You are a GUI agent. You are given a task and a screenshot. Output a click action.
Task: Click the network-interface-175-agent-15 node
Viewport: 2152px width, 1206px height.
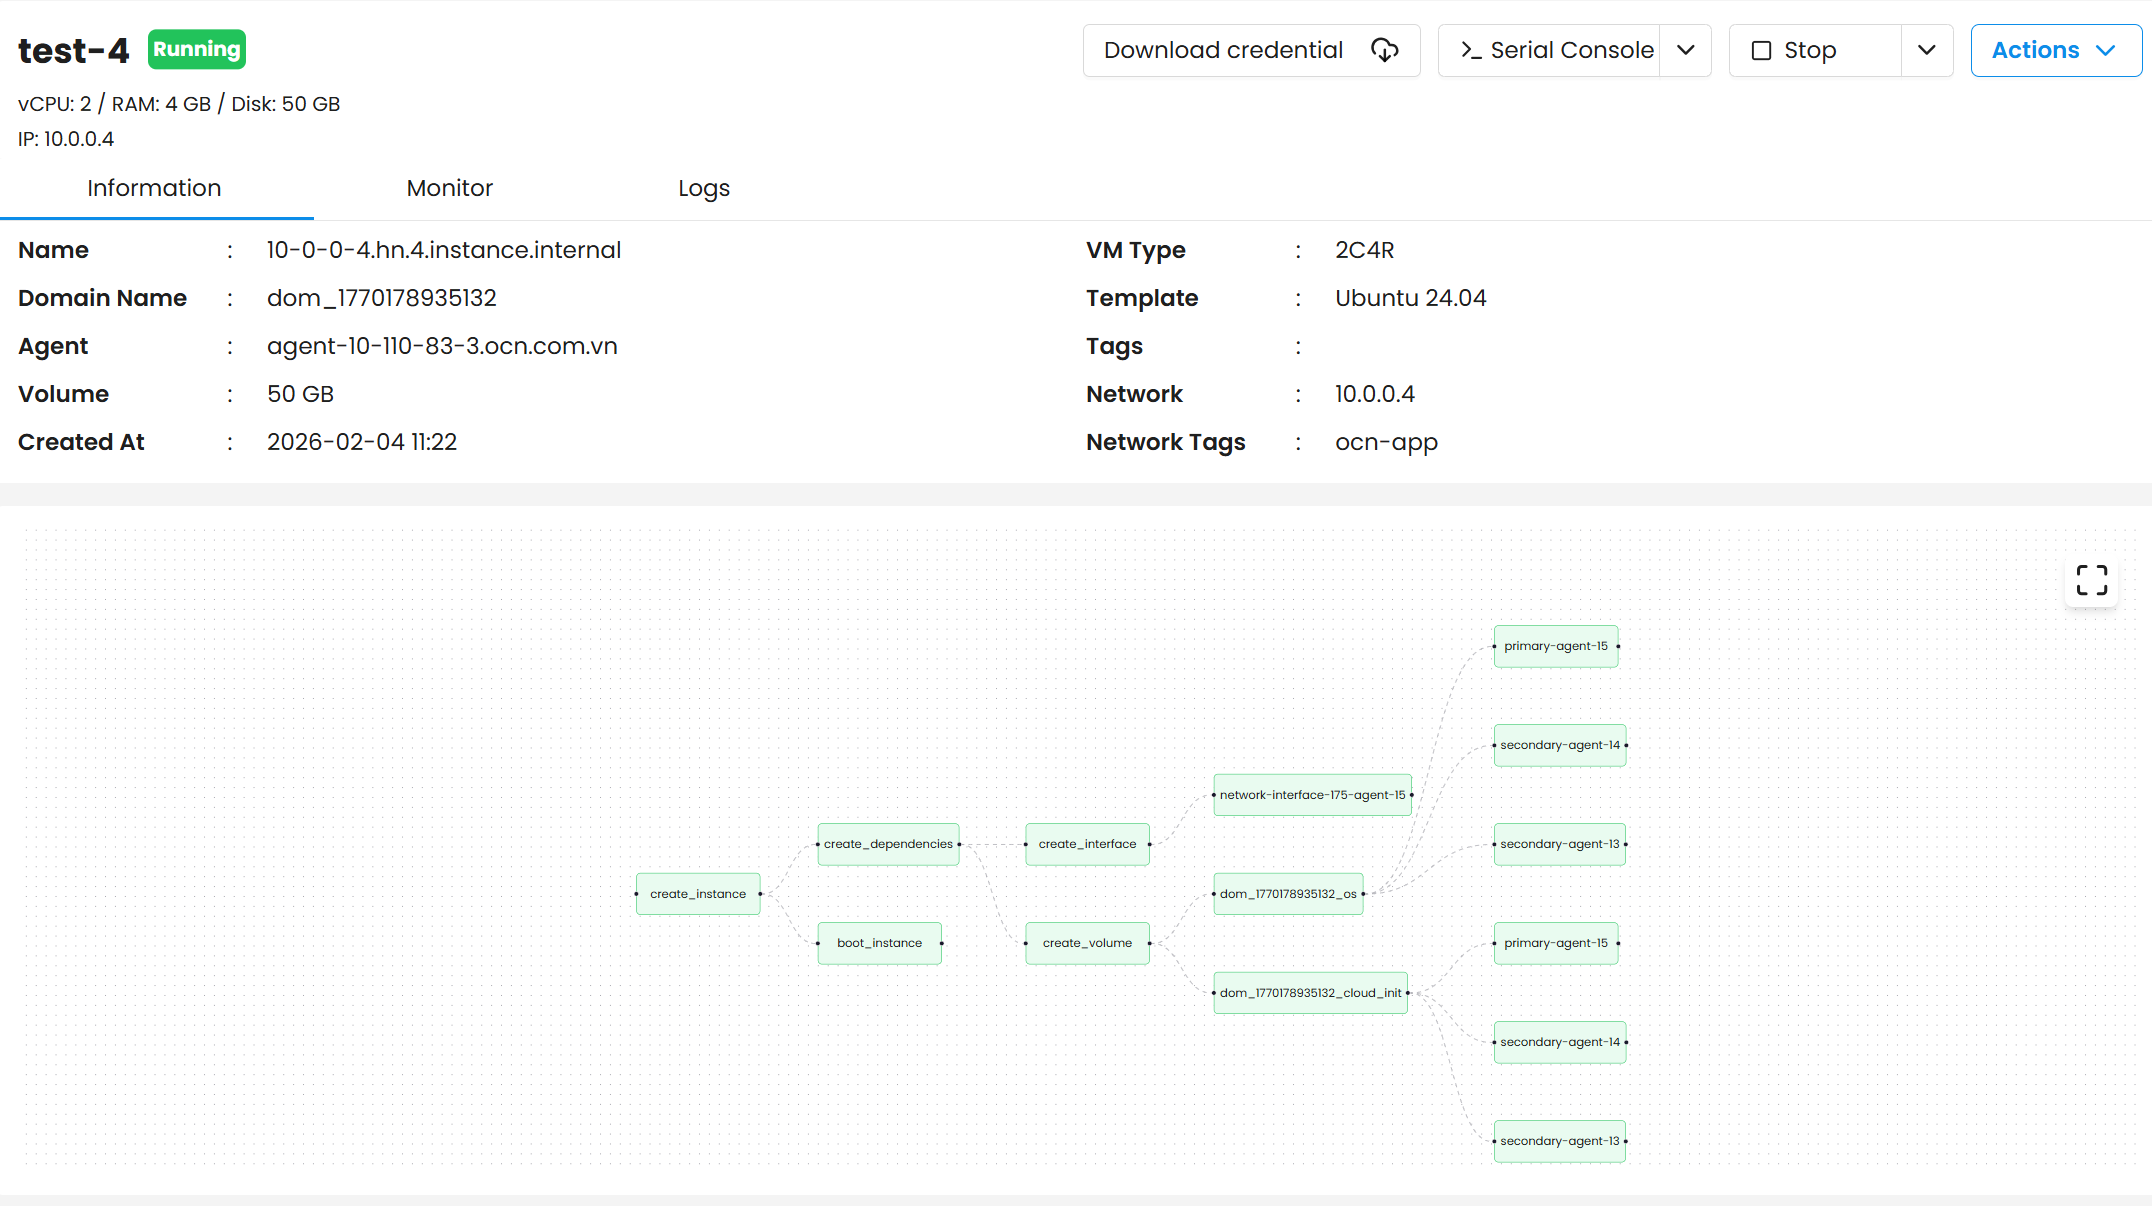click(x=1312, y=795)
